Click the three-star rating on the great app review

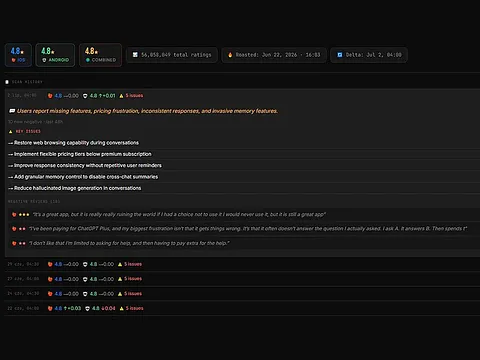(24, 215)
